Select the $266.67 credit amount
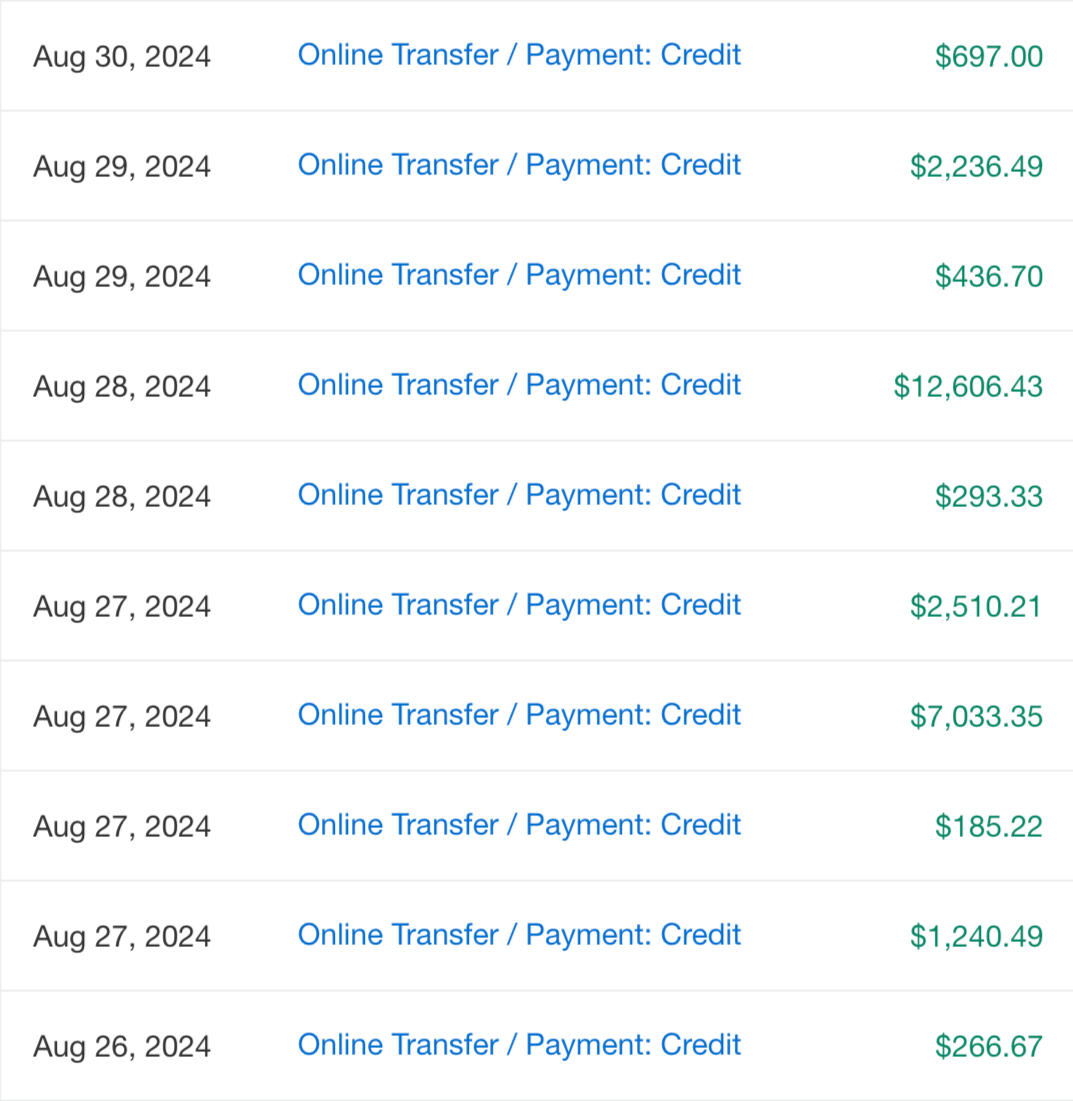 (x=988, y=1046)
